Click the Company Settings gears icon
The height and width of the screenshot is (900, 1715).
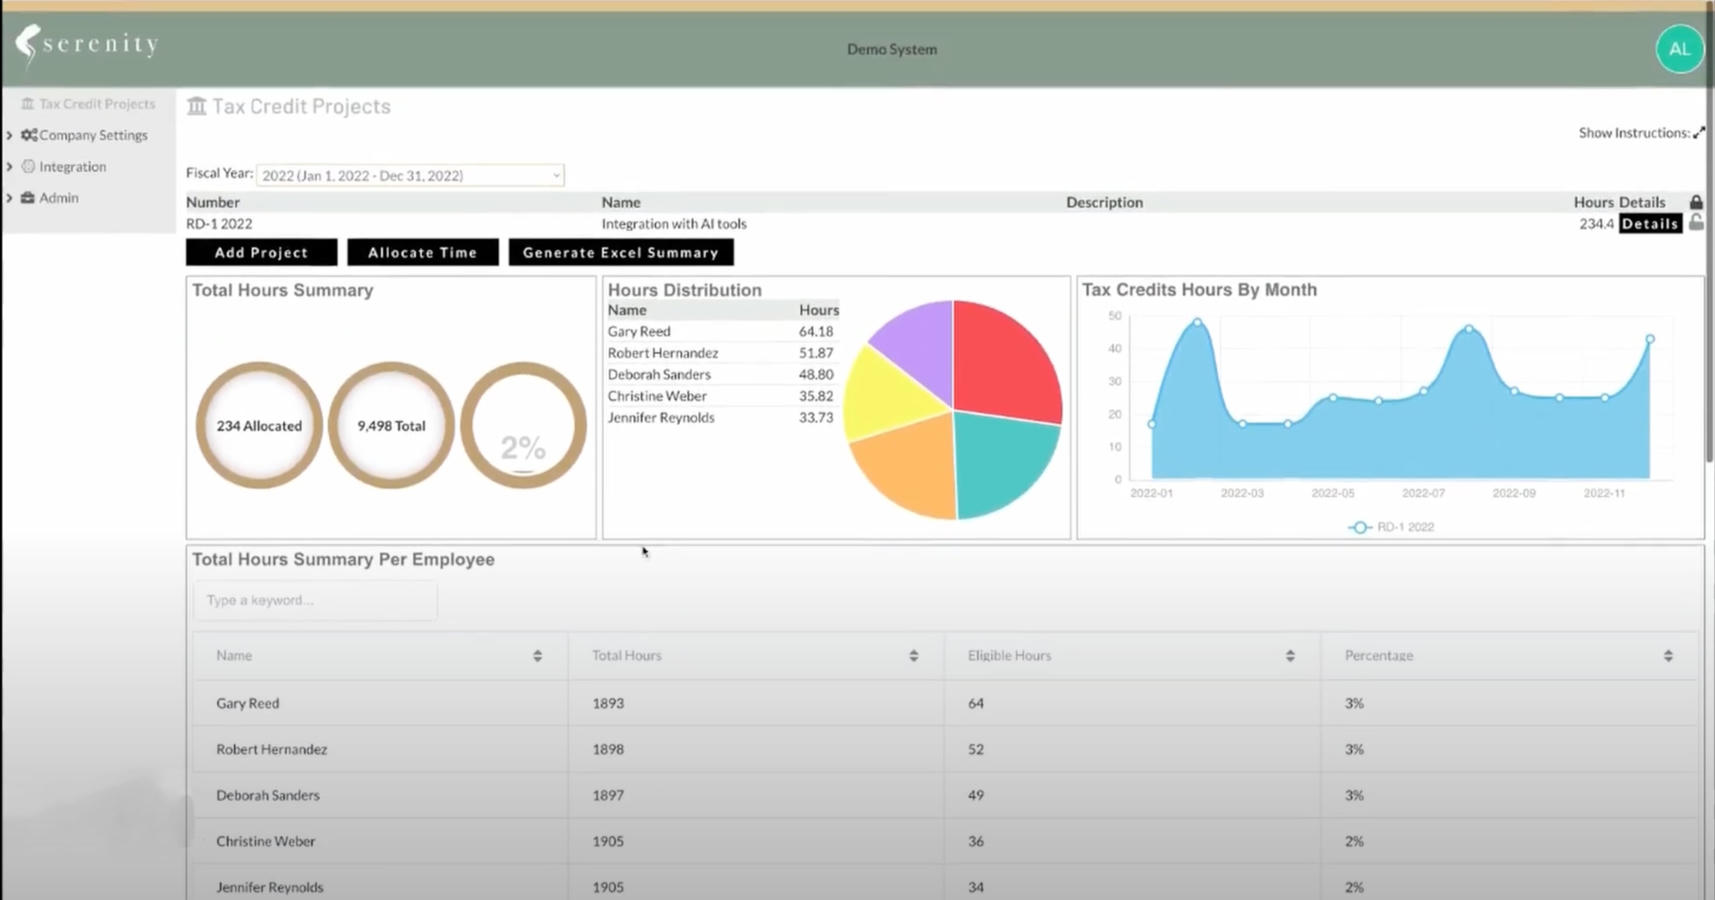(x=29, y=135)
